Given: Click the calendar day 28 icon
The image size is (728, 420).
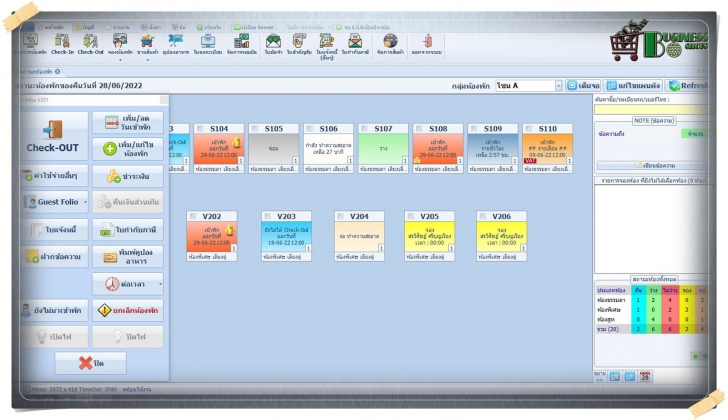Looking at the screenshot, I should 645,376.
